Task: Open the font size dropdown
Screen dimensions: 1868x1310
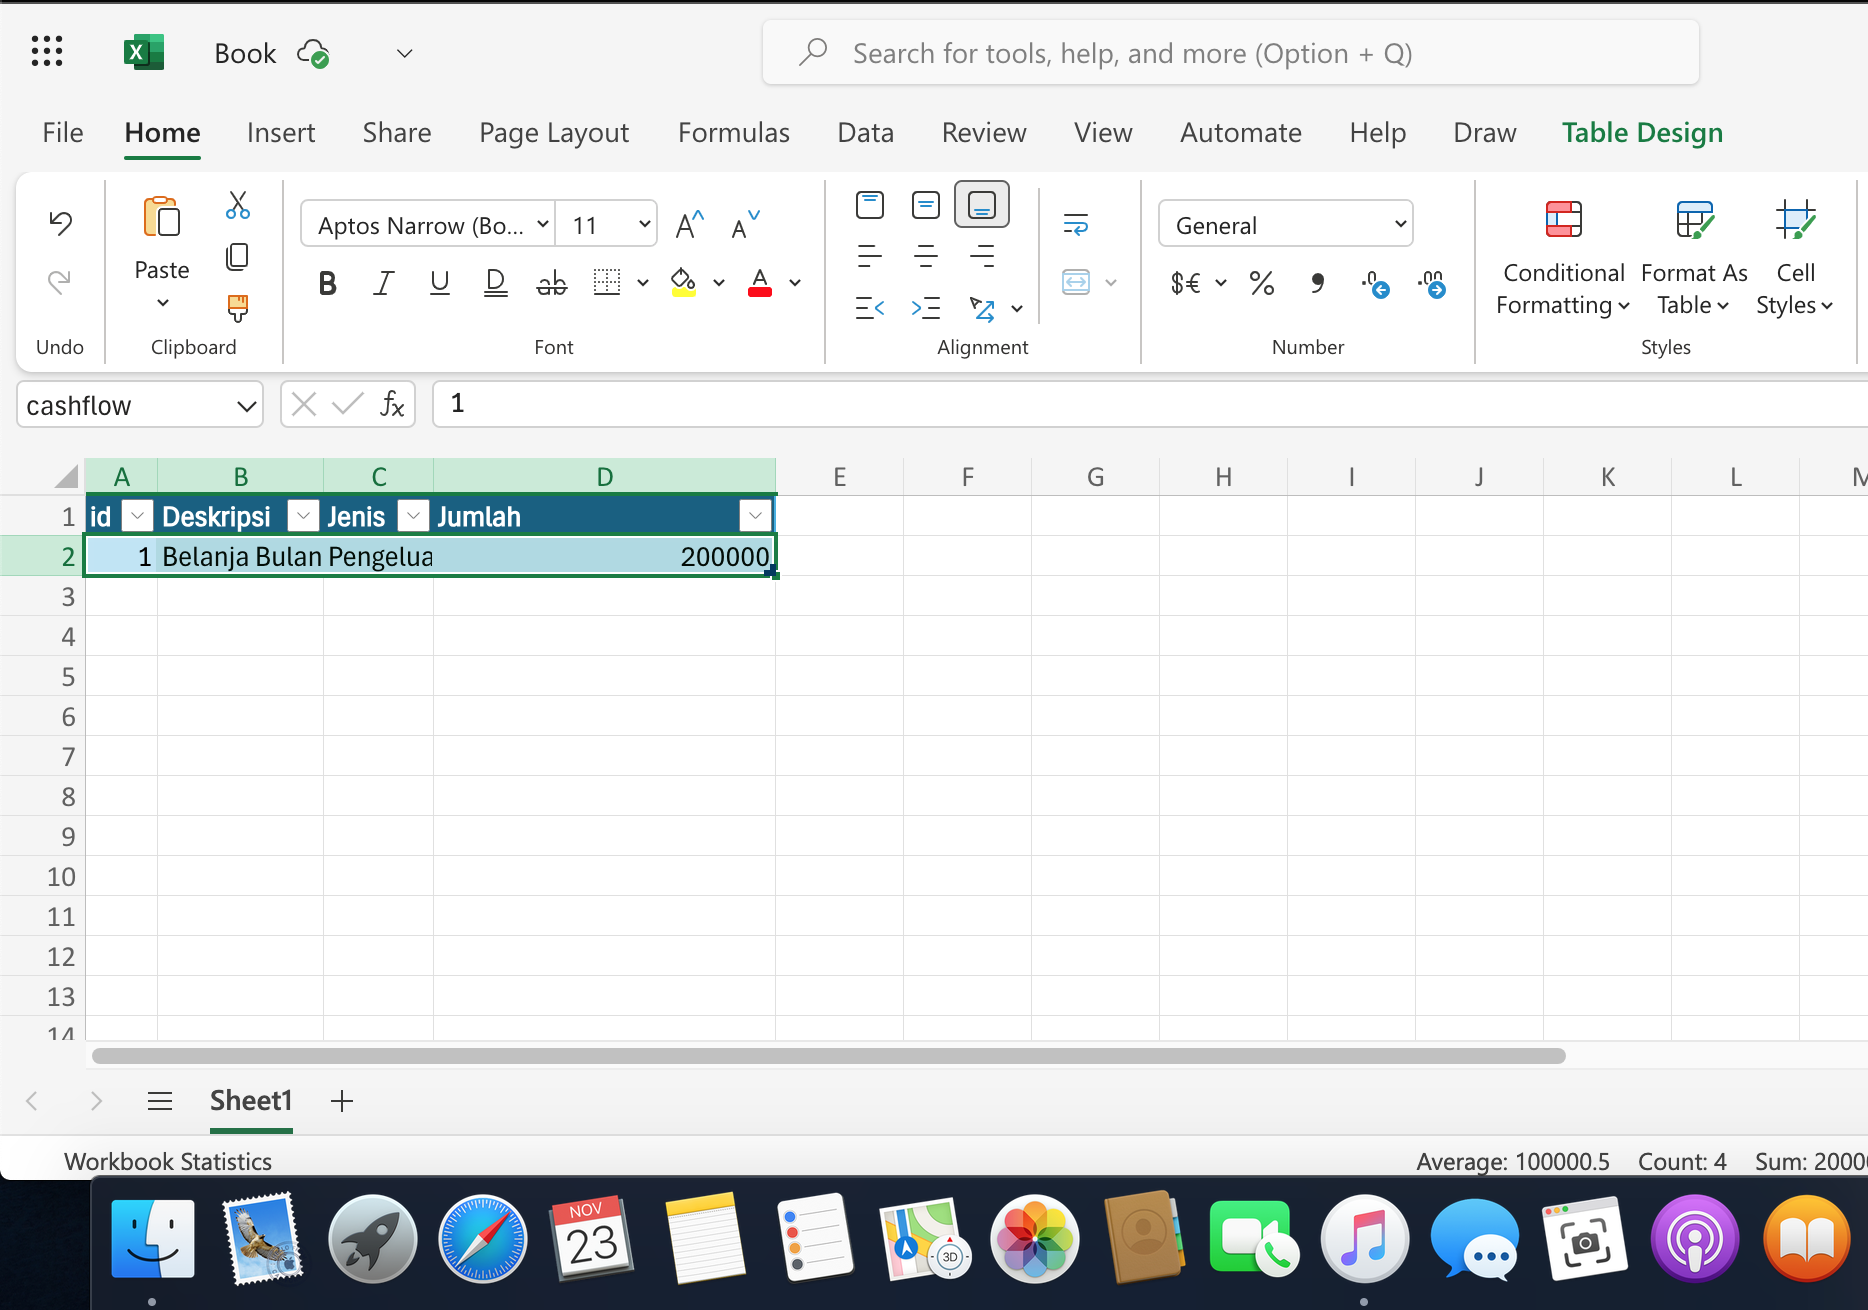Action: click(644, 224)
